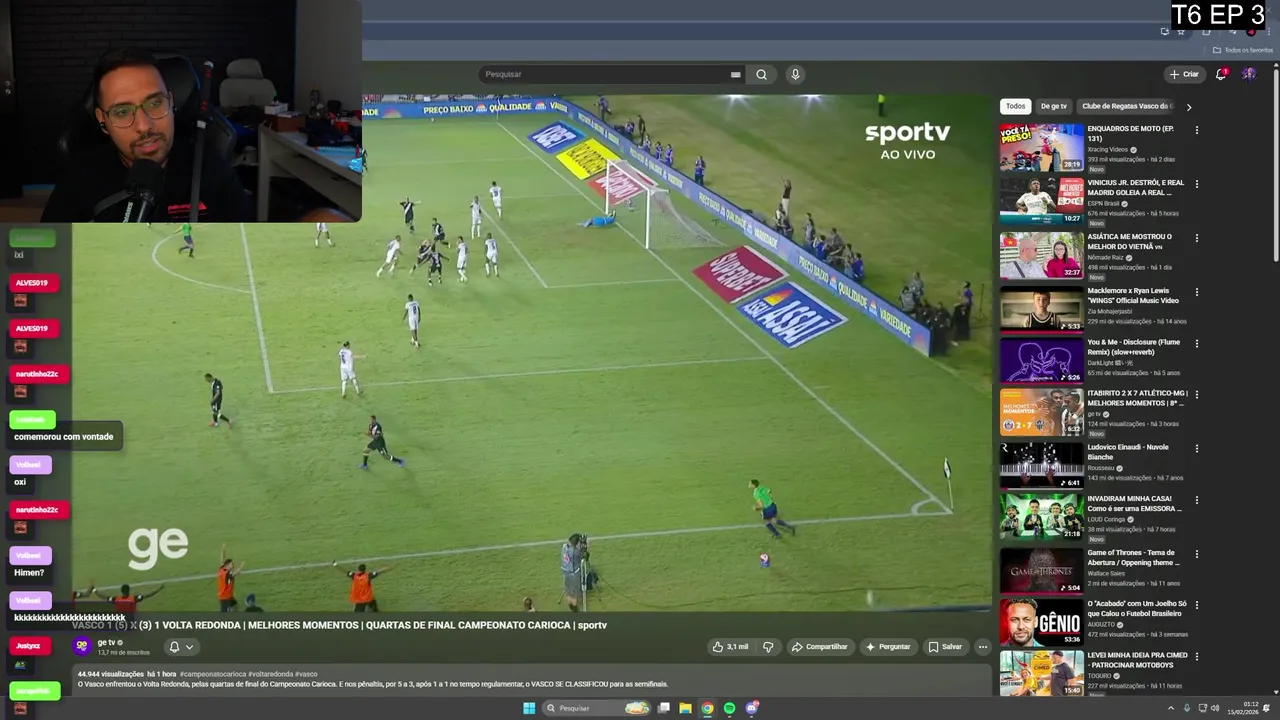1280x720 pixels.
Task: Click the #campeonatocarioca hashtag
Action: coord(213,674)
